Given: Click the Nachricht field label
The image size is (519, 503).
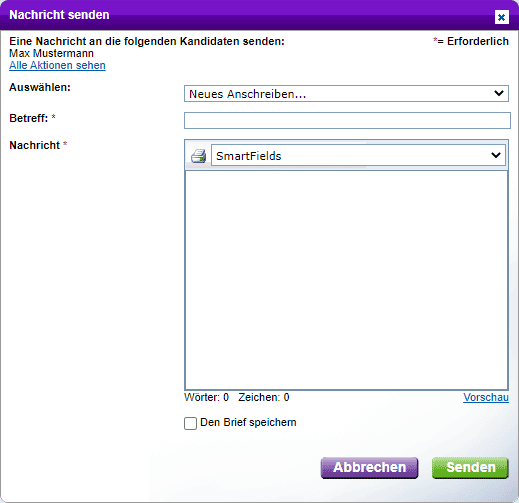Looking at the screenshot, I should tap(35, 145).
